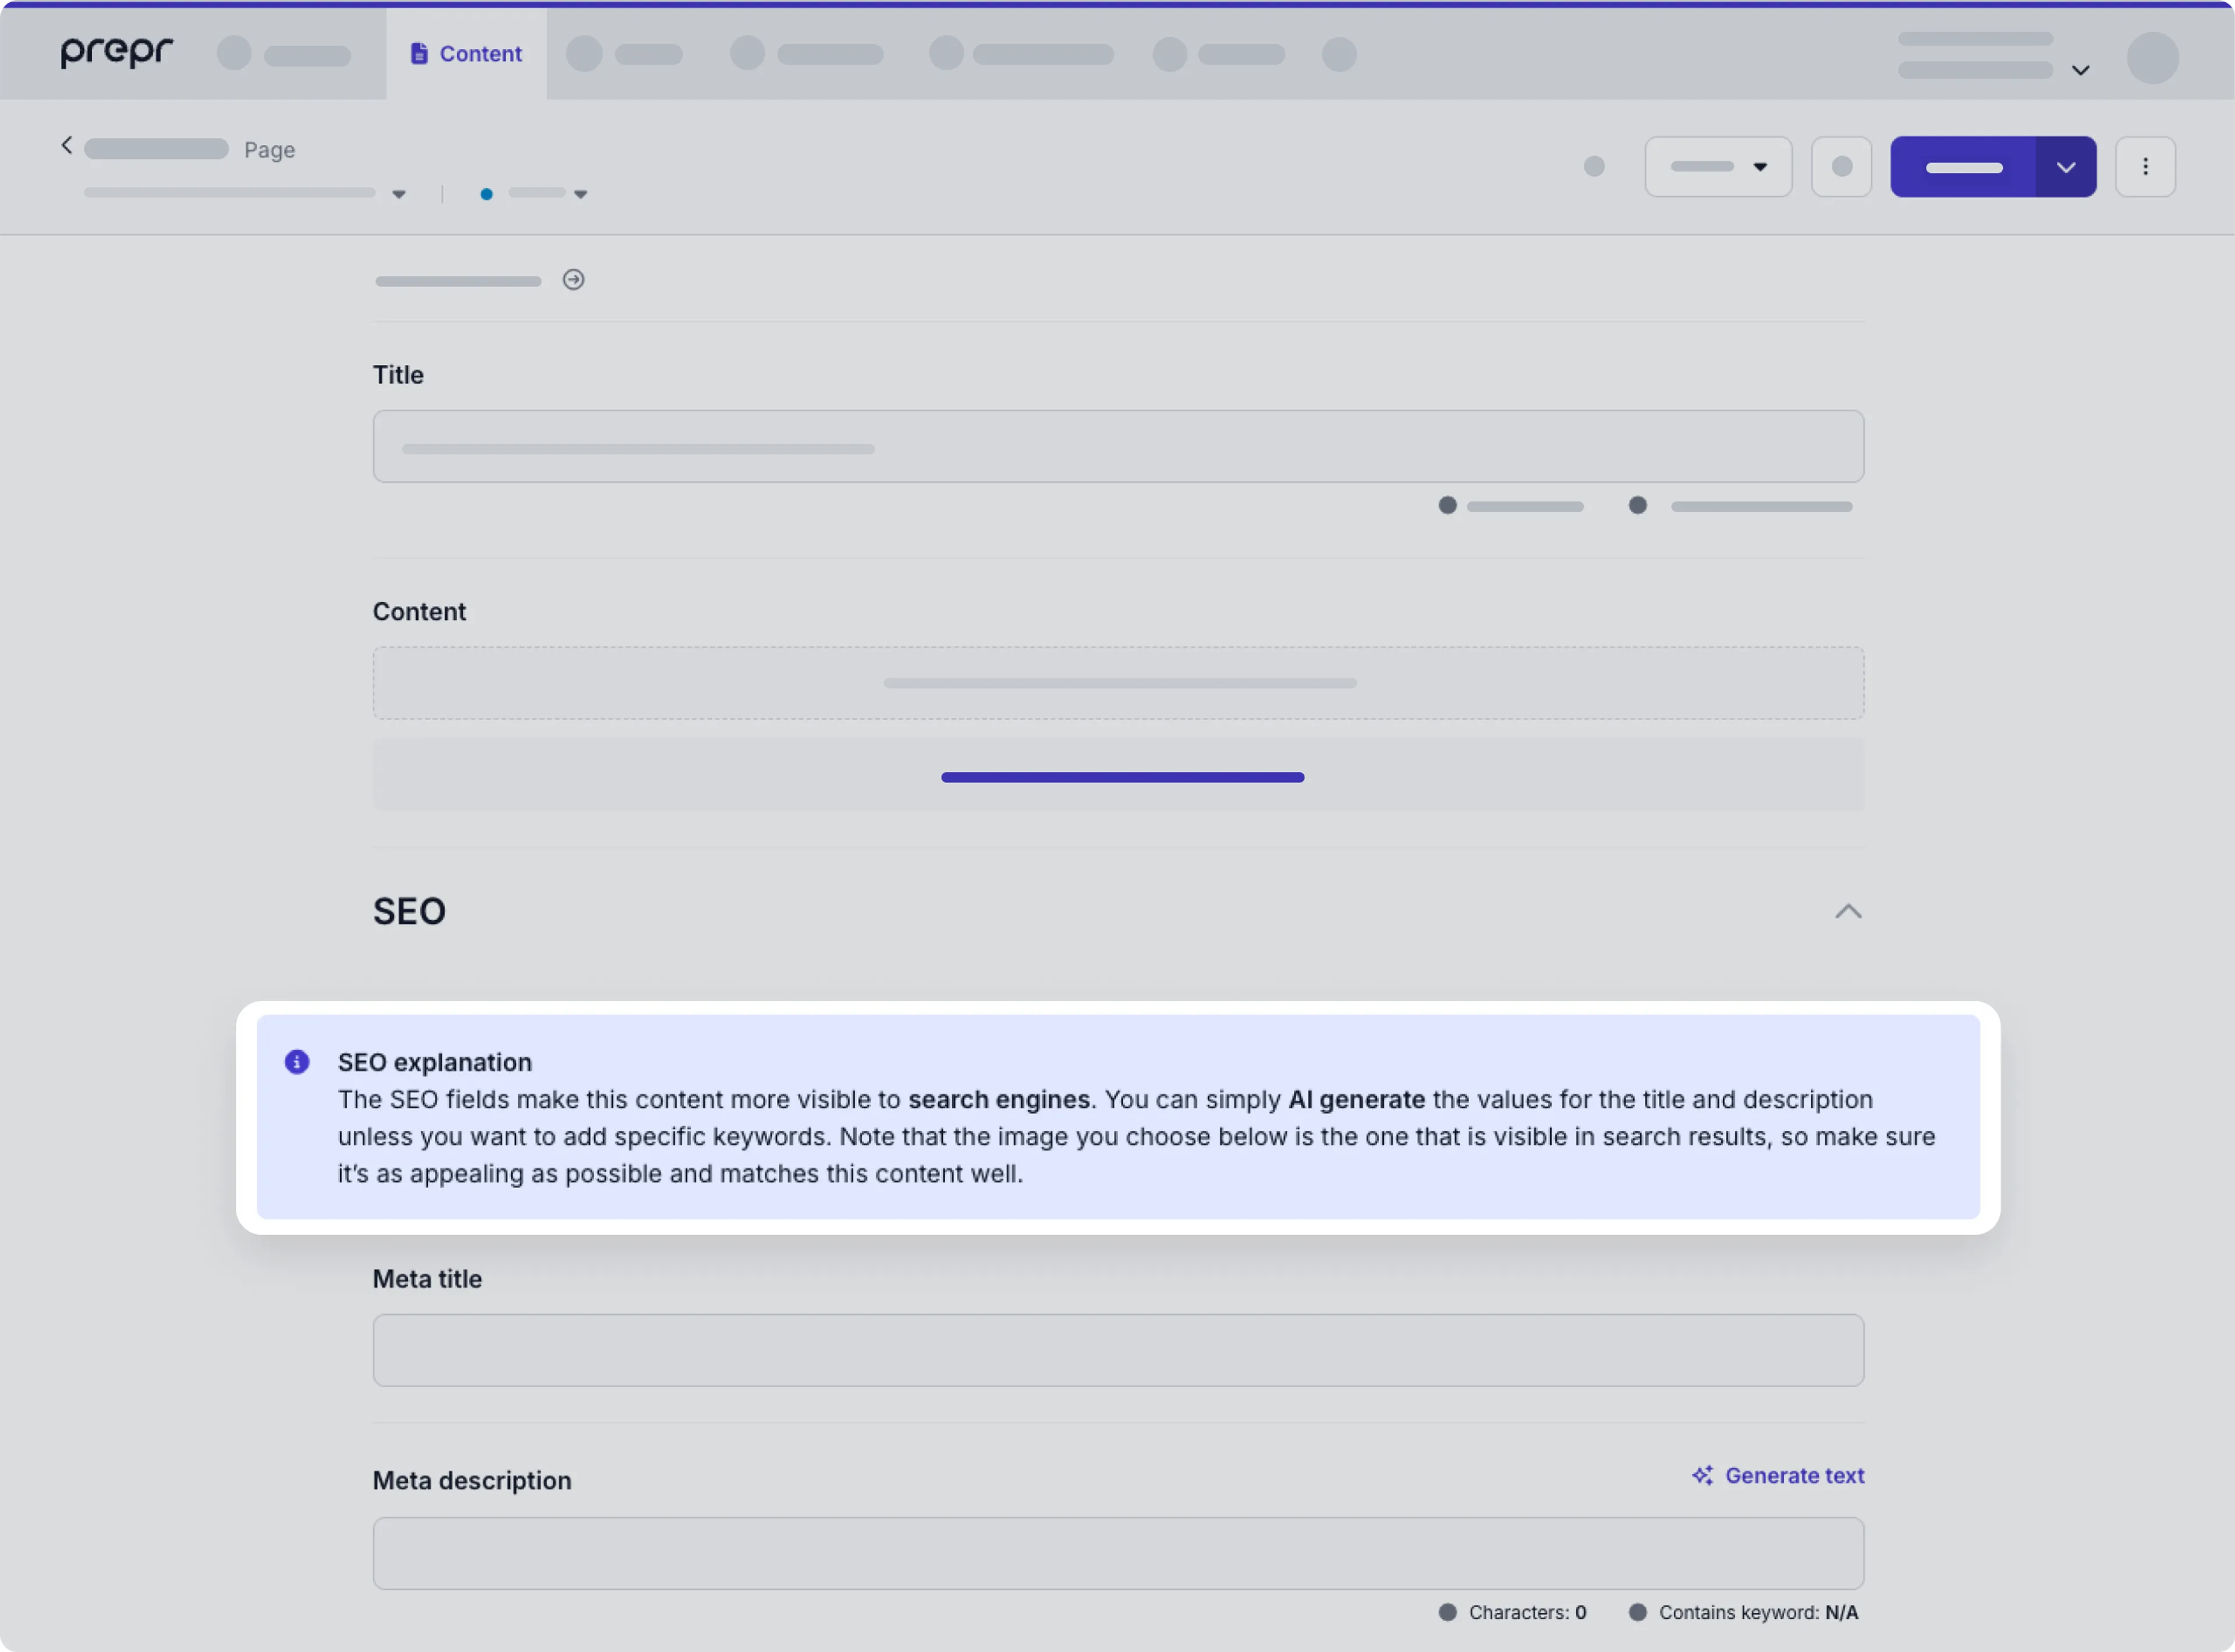Click the circled arrow icon below the header
Image resolution: width=2235 pixels, height=1652 pixels.
pyautogui.click(x=573, y=280)
